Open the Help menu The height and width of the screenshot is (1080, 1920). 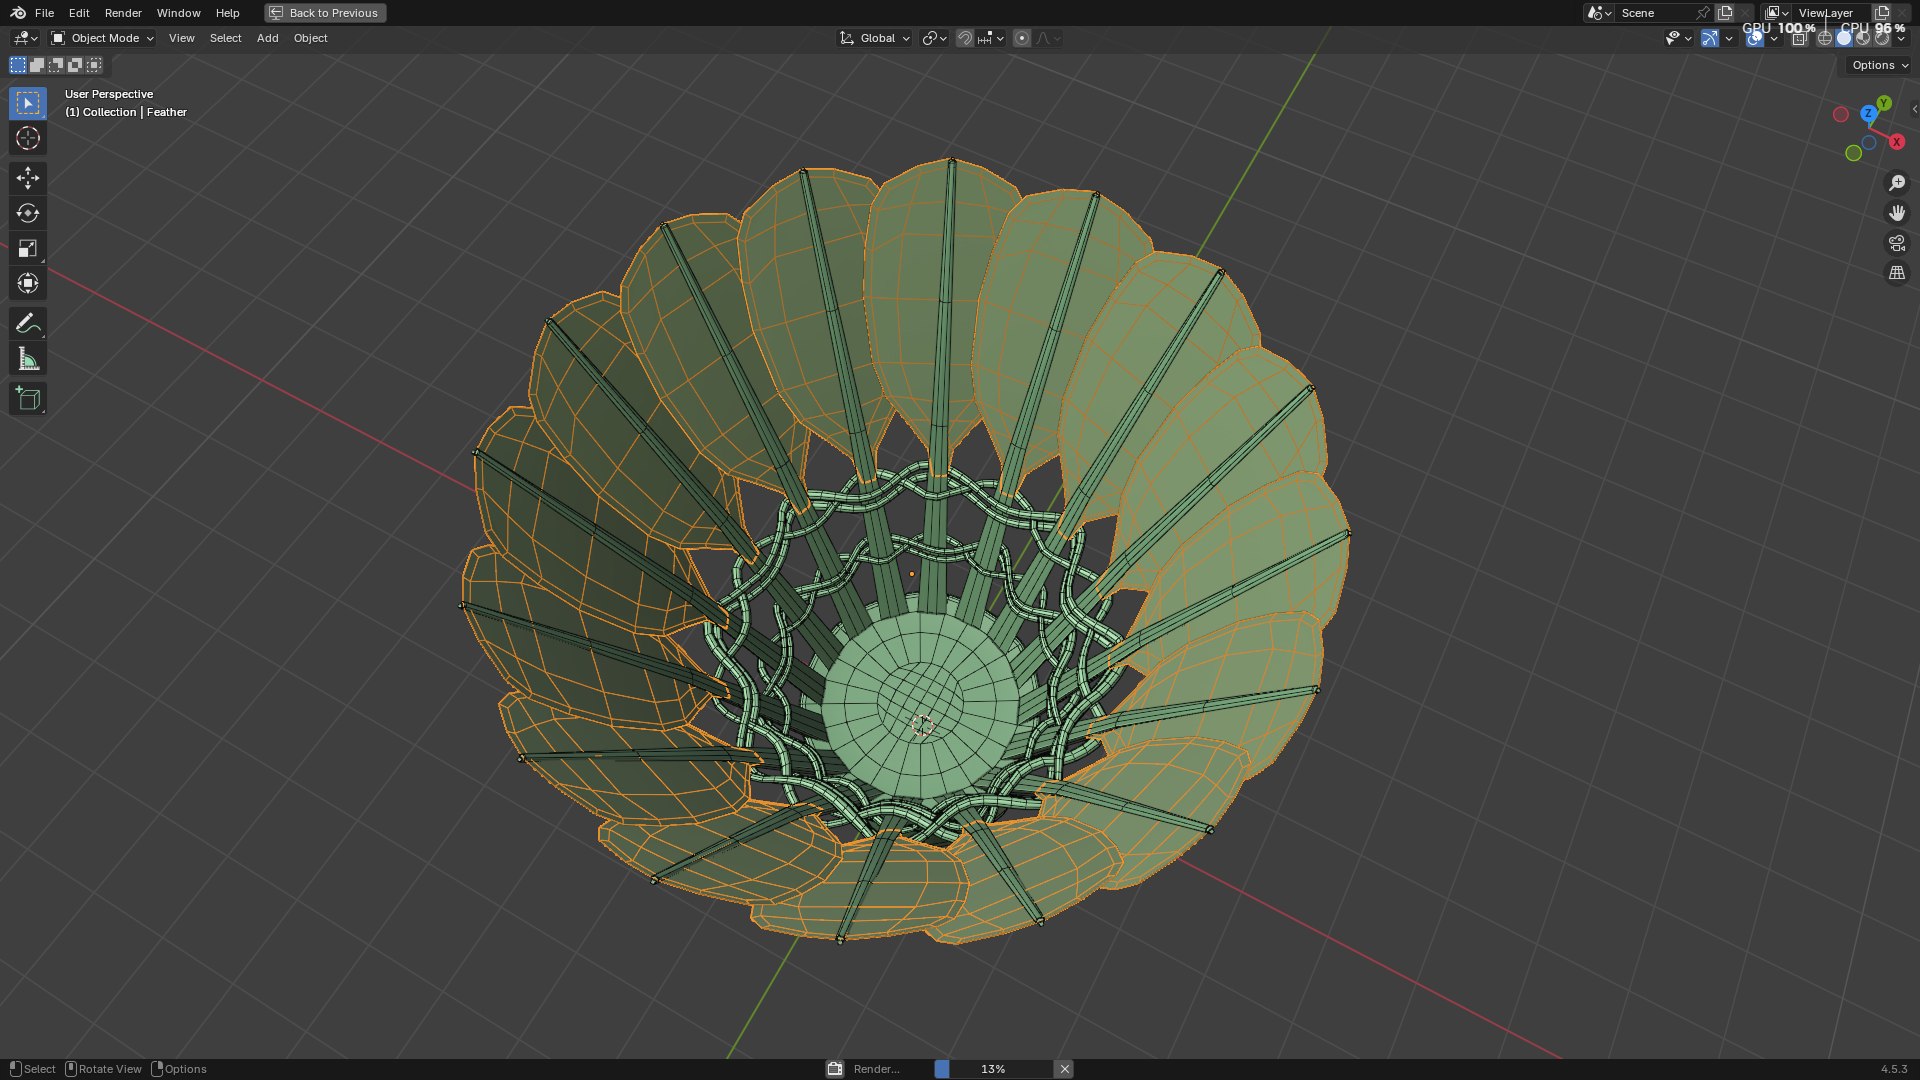pos(227,13)
